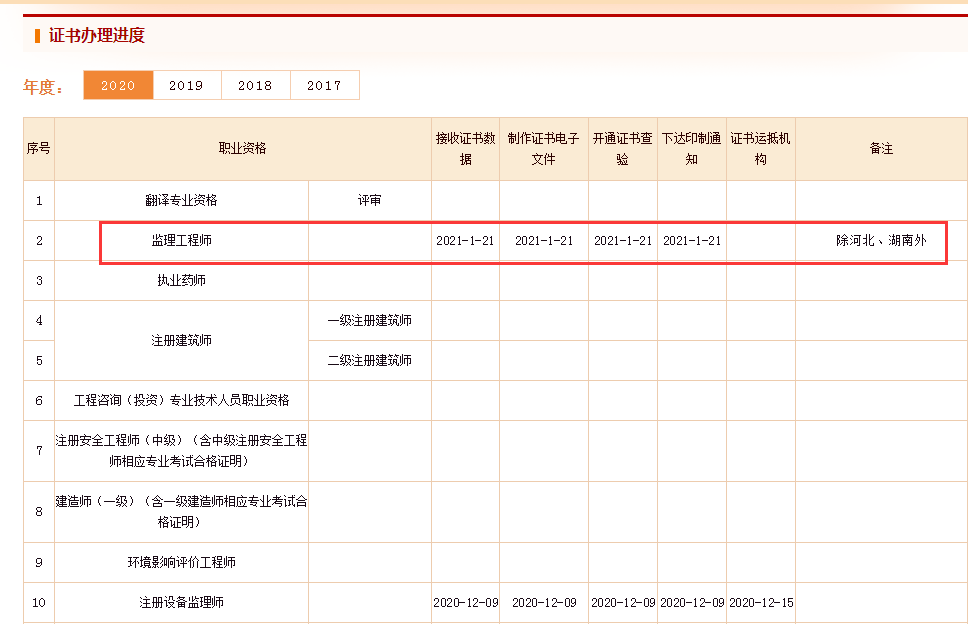Select the 环境影响评价工程师 entry

[181, 562]
